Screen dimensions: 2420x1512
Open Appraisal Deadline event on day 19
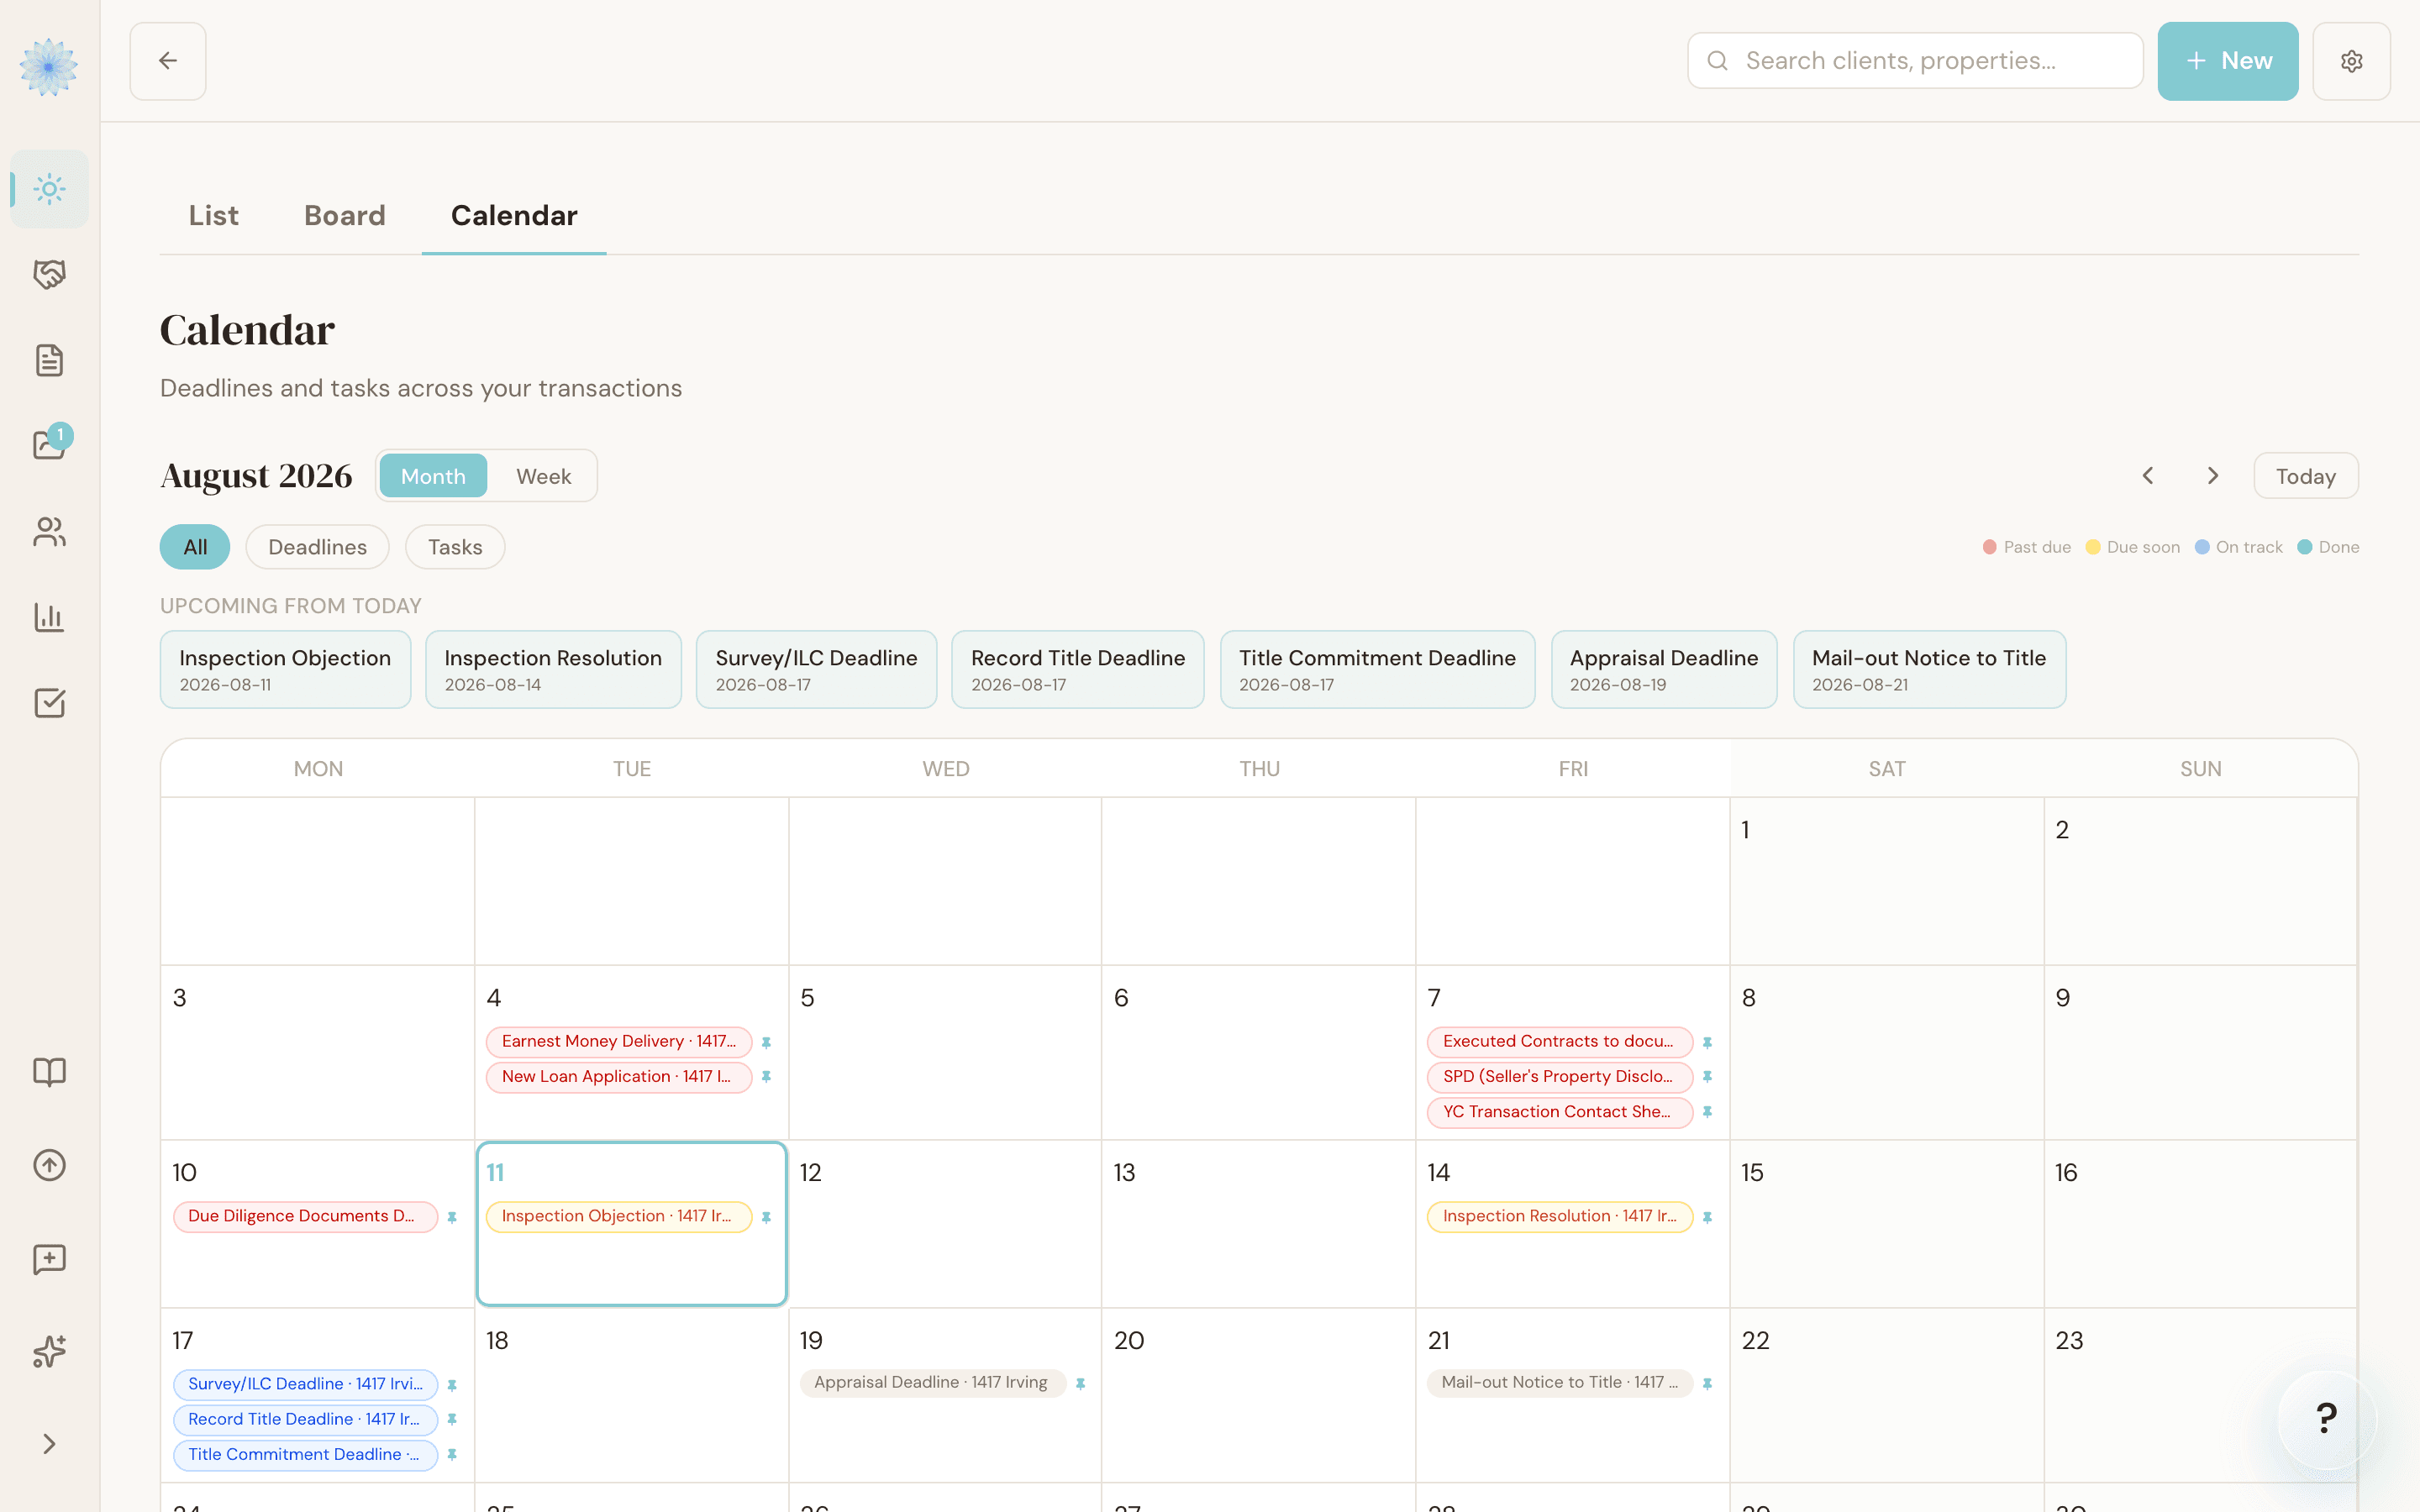(x=933, y=1383)
